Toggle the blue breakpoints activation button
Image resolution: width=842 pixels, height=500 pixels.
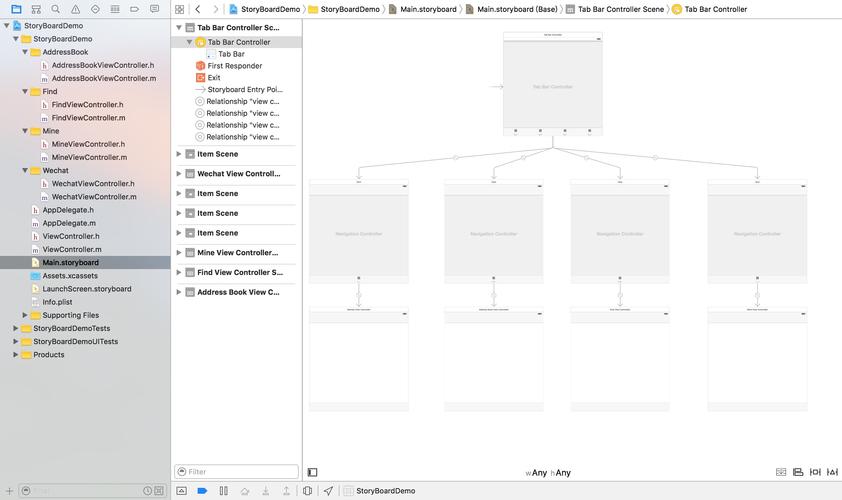(x=202, y=490)
